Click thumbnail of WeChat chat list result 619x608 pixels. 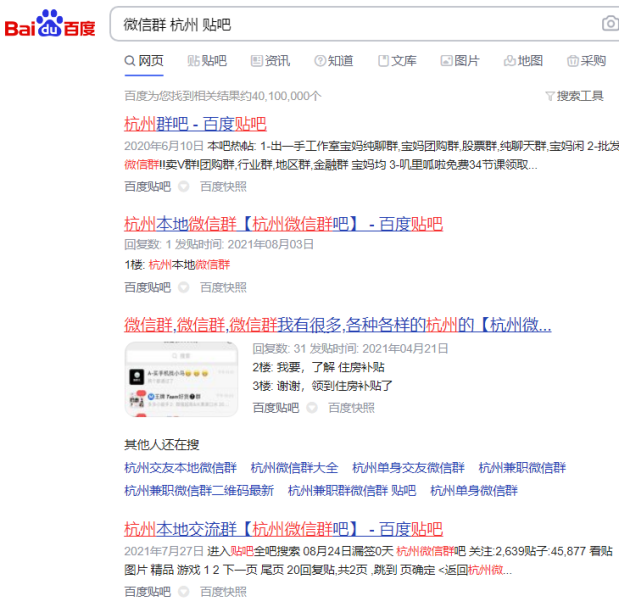[181, 379]
